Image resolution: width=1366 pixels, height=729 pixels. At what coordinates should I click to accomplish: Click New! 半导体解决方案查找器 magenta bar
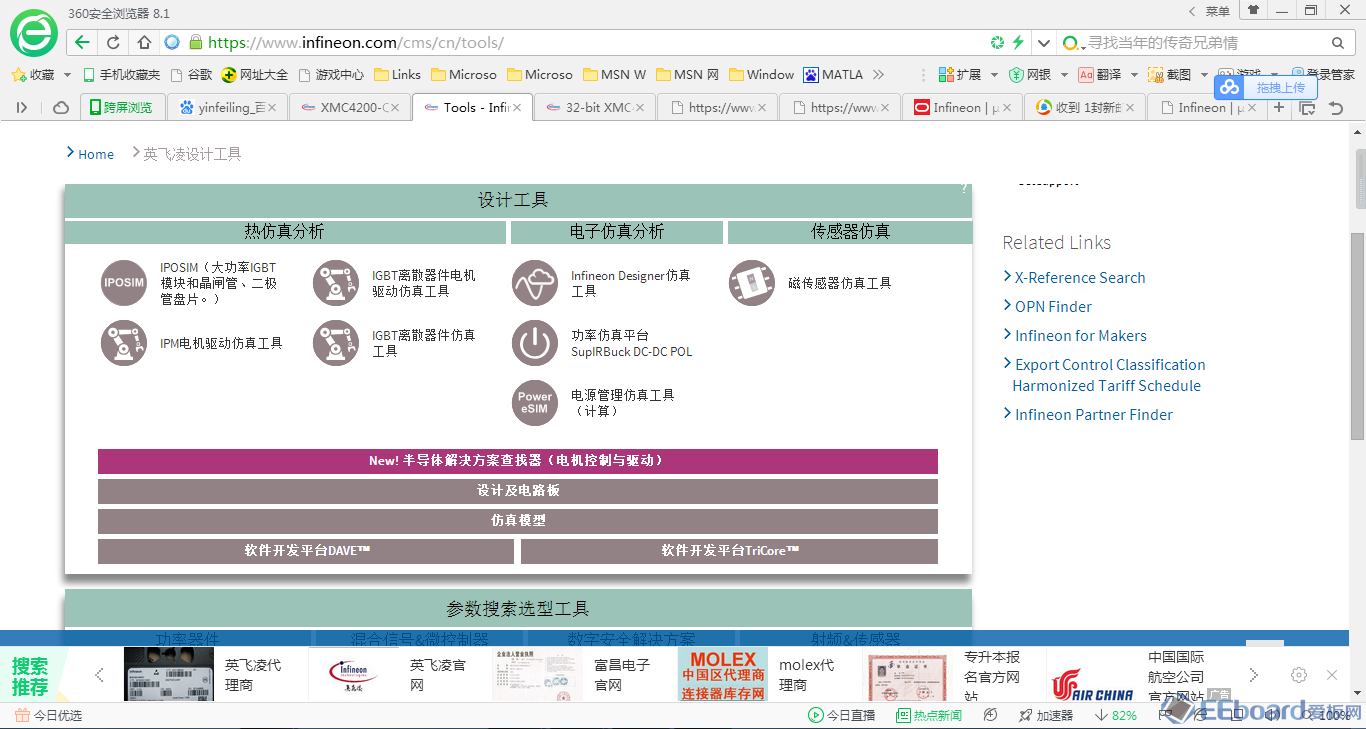518,461
